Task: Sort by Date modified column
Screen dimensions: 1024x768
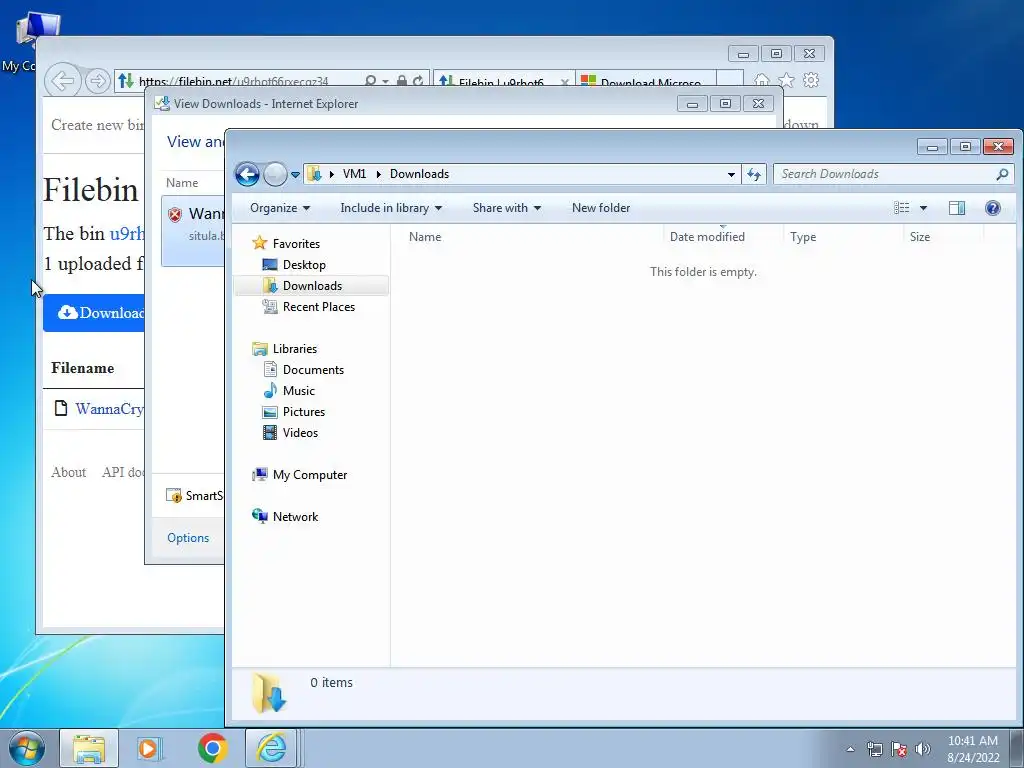Action: [707, 237]
